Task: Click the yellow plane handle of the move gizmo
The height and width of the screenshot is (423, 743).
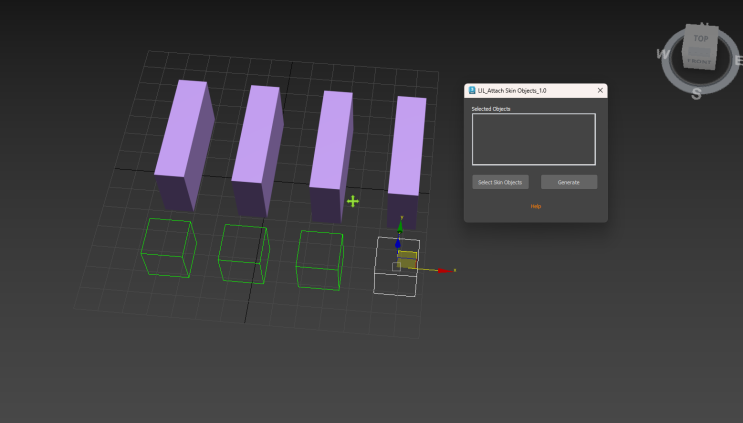Action: [407, 259]
